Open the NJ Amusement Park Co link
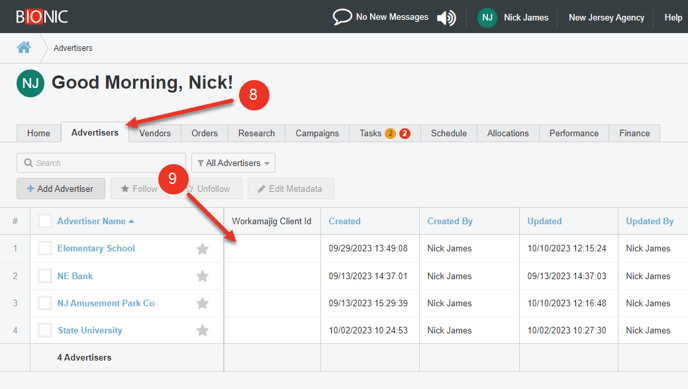The image size is (688, 389). pos(106,303)
